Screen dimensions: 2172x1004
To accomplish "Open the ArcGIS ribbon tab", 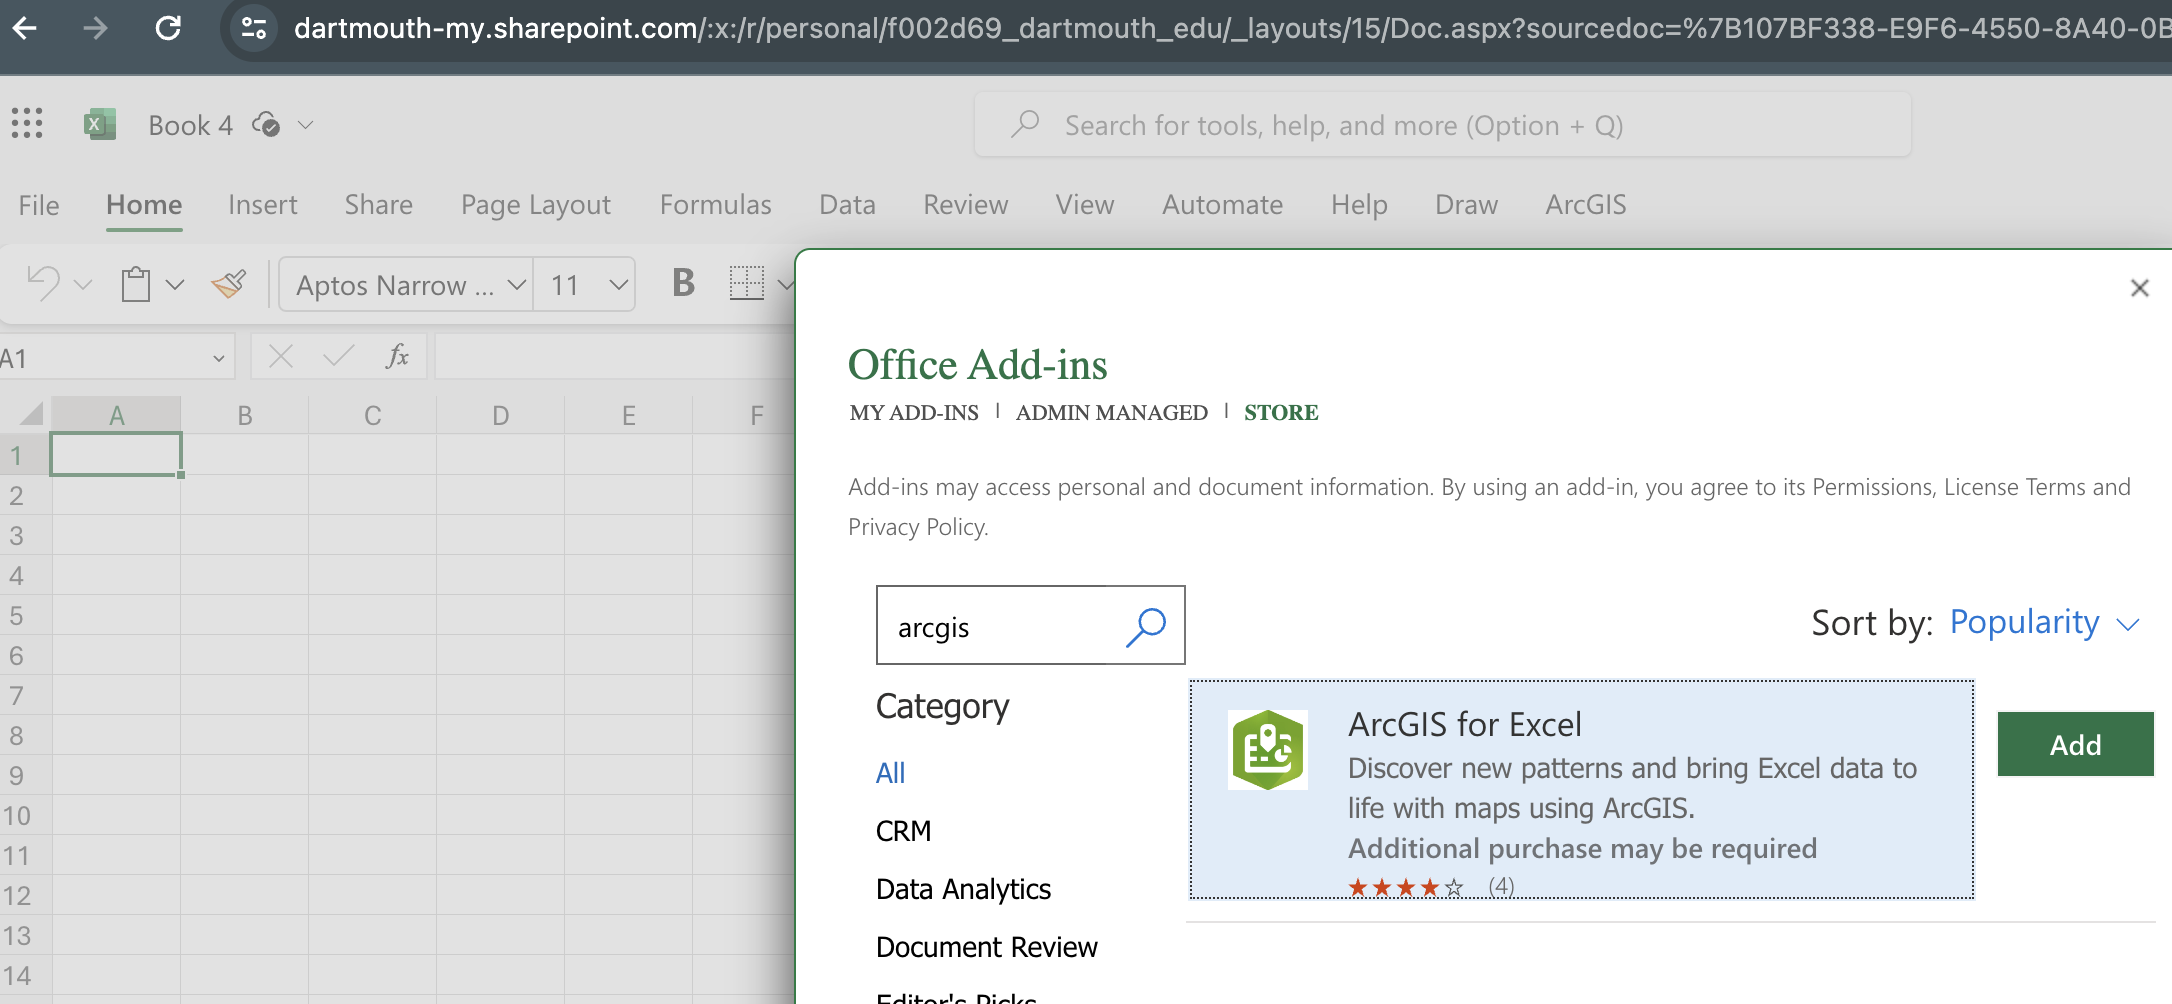I will tap(1586, 205).
